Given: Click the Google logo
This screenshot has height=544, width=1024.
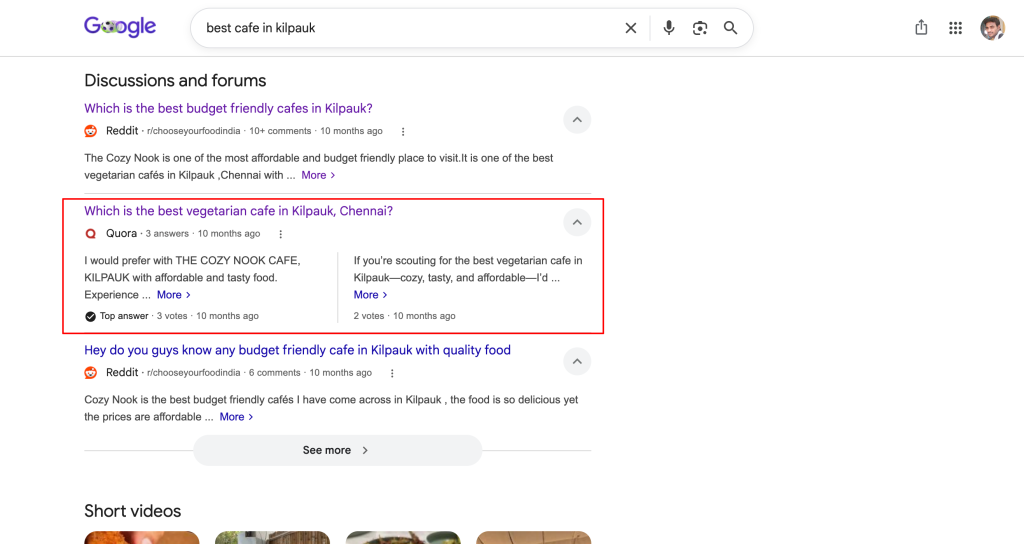Looking at the screenshot, I should coord(120,27).
